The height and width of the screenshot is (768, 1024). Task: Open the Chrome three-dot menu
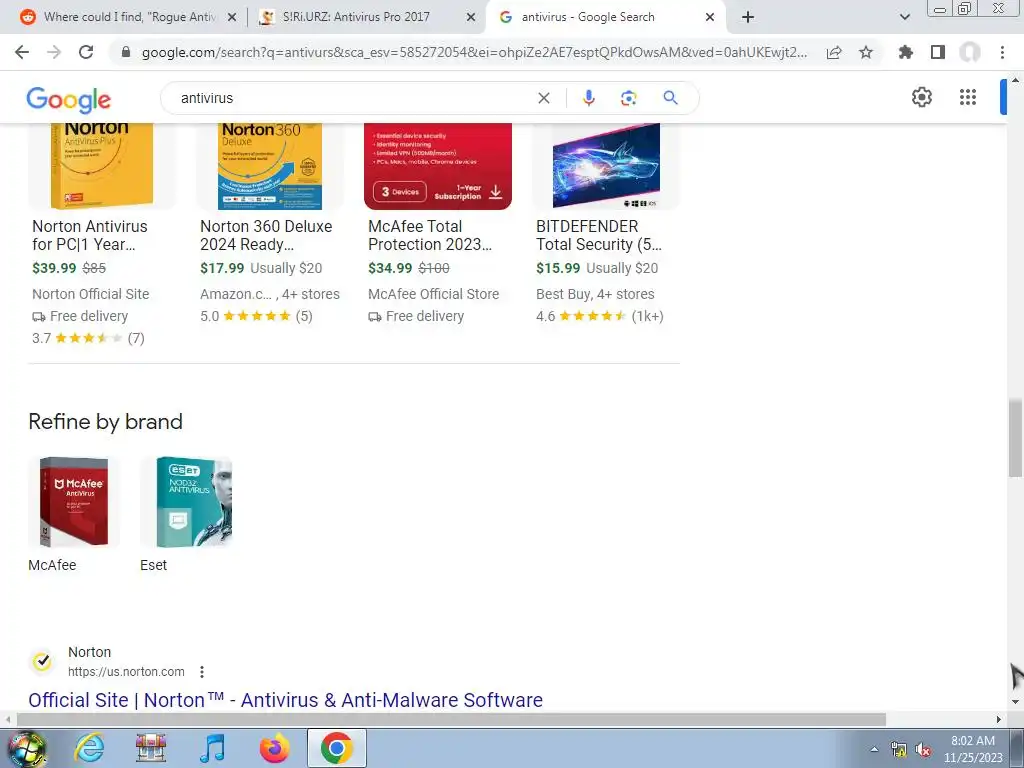[x=1002, y=52]
